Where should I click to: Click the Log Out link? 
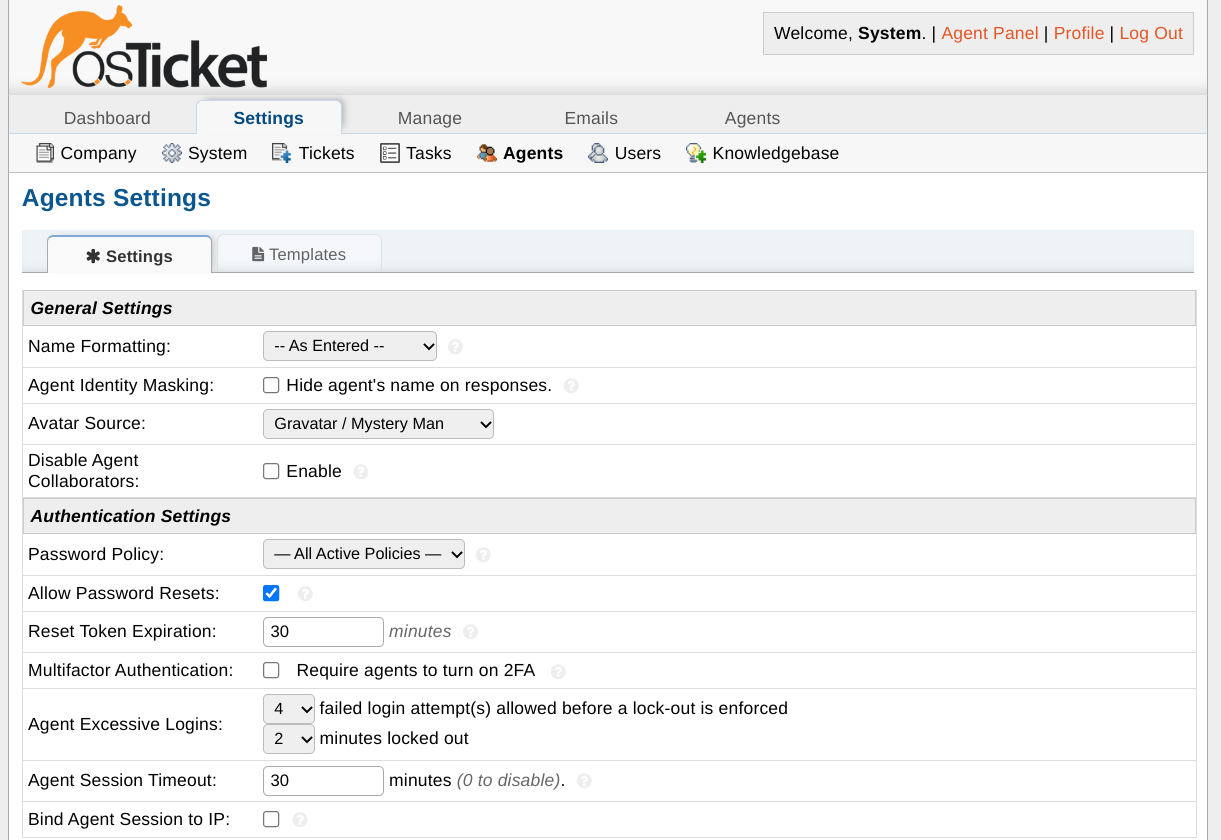tap(1151, 33)
